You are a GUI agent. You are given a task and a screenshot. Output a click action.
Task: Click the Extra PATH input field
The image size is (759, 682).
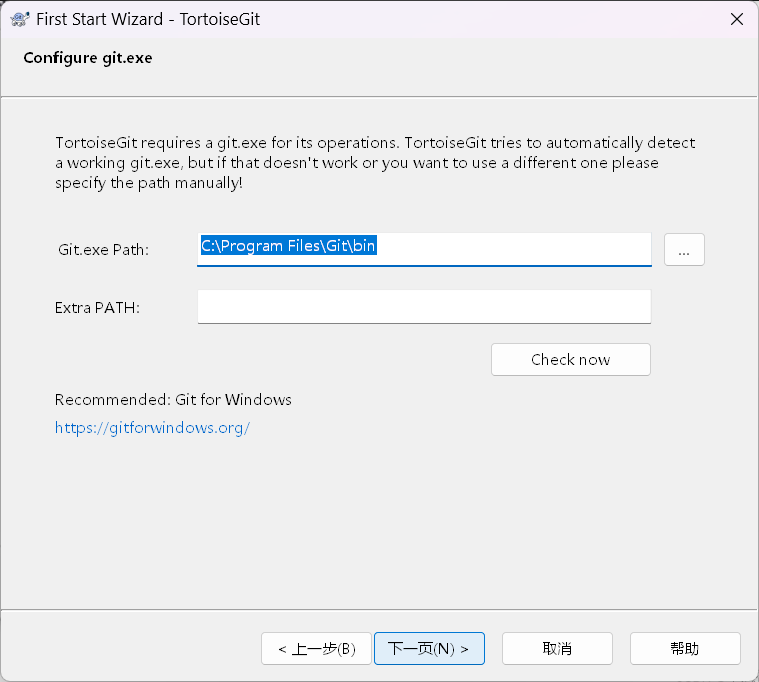point(424,307)
